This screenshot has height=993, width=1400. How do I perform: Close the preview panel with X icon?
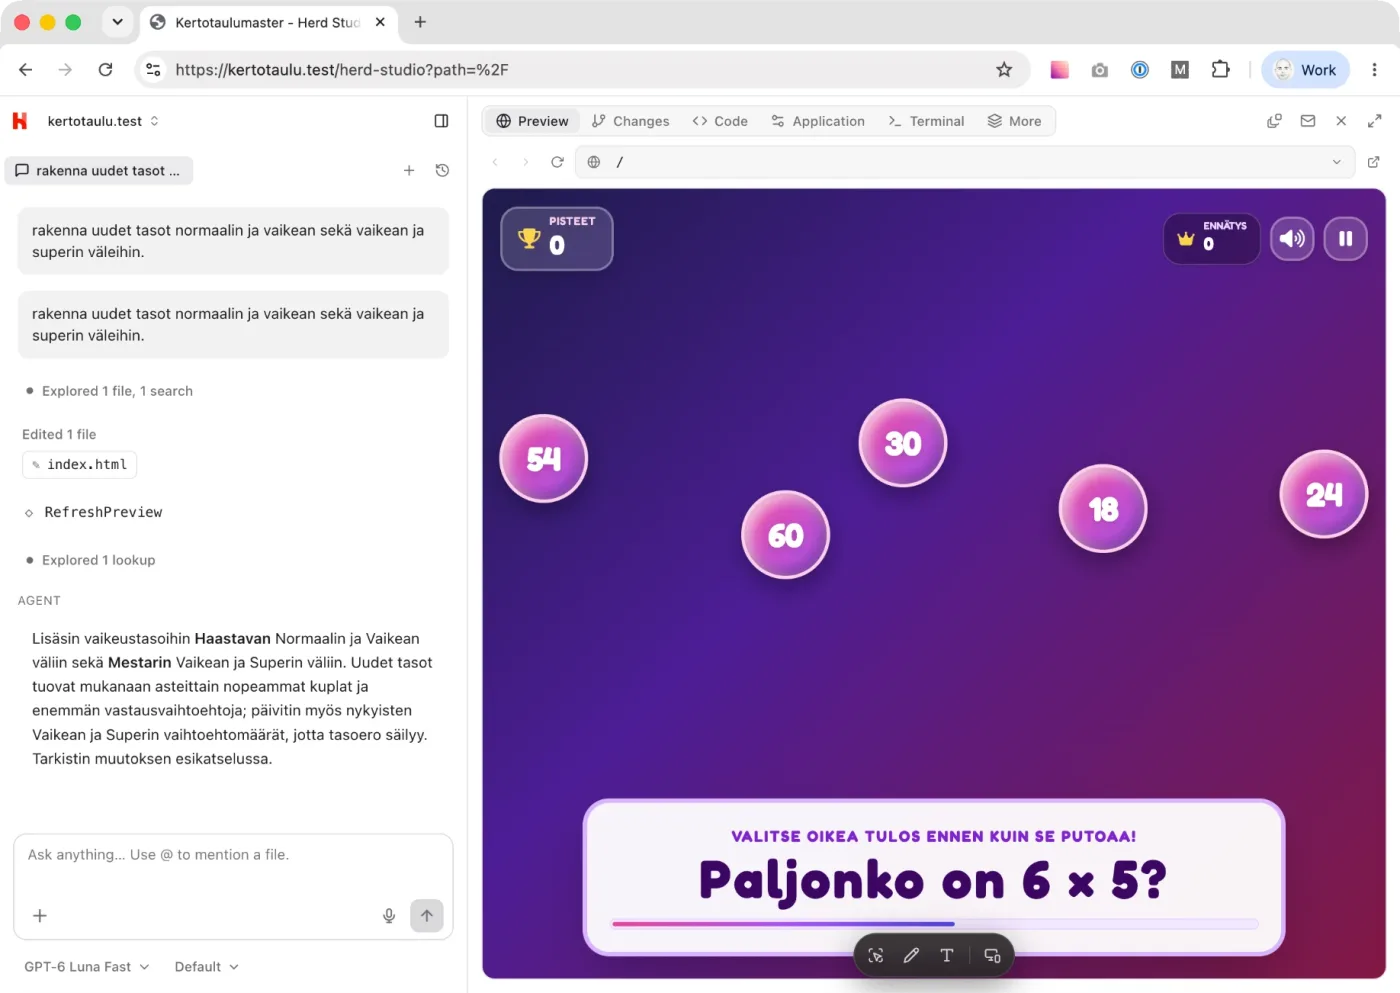(x=1341, y=121)
